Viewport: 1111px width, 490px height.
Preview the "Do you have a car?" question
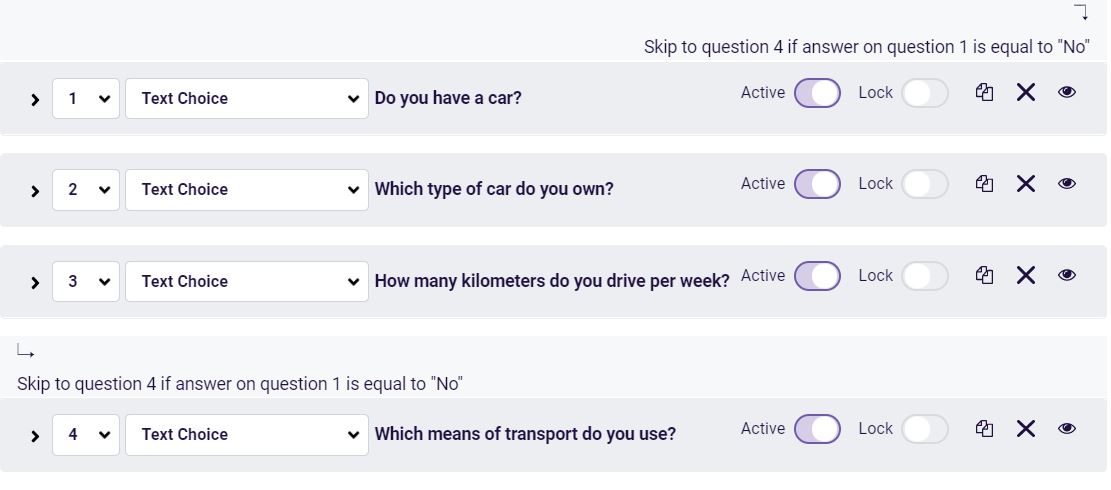point(1067,92)
